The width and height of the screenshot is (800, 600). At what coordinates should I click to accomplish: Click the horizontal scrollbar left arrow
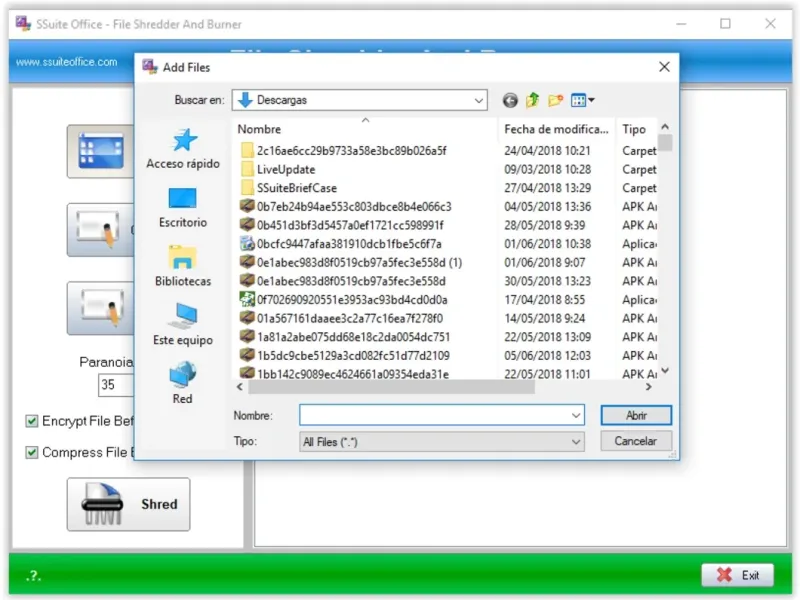point(240,387)
